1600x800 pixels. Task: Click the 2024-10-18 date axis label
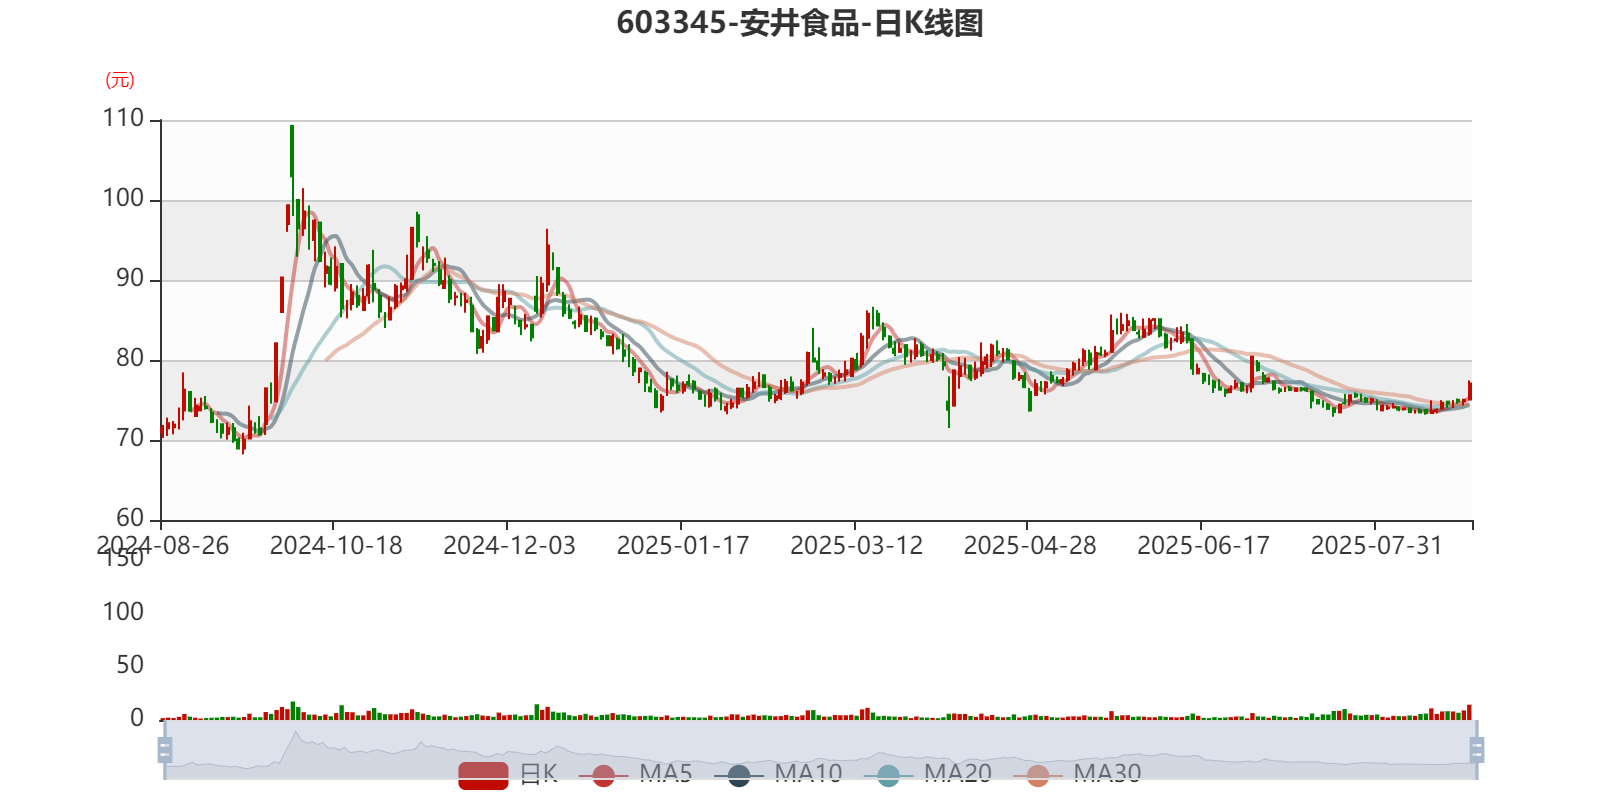(336, 546)
